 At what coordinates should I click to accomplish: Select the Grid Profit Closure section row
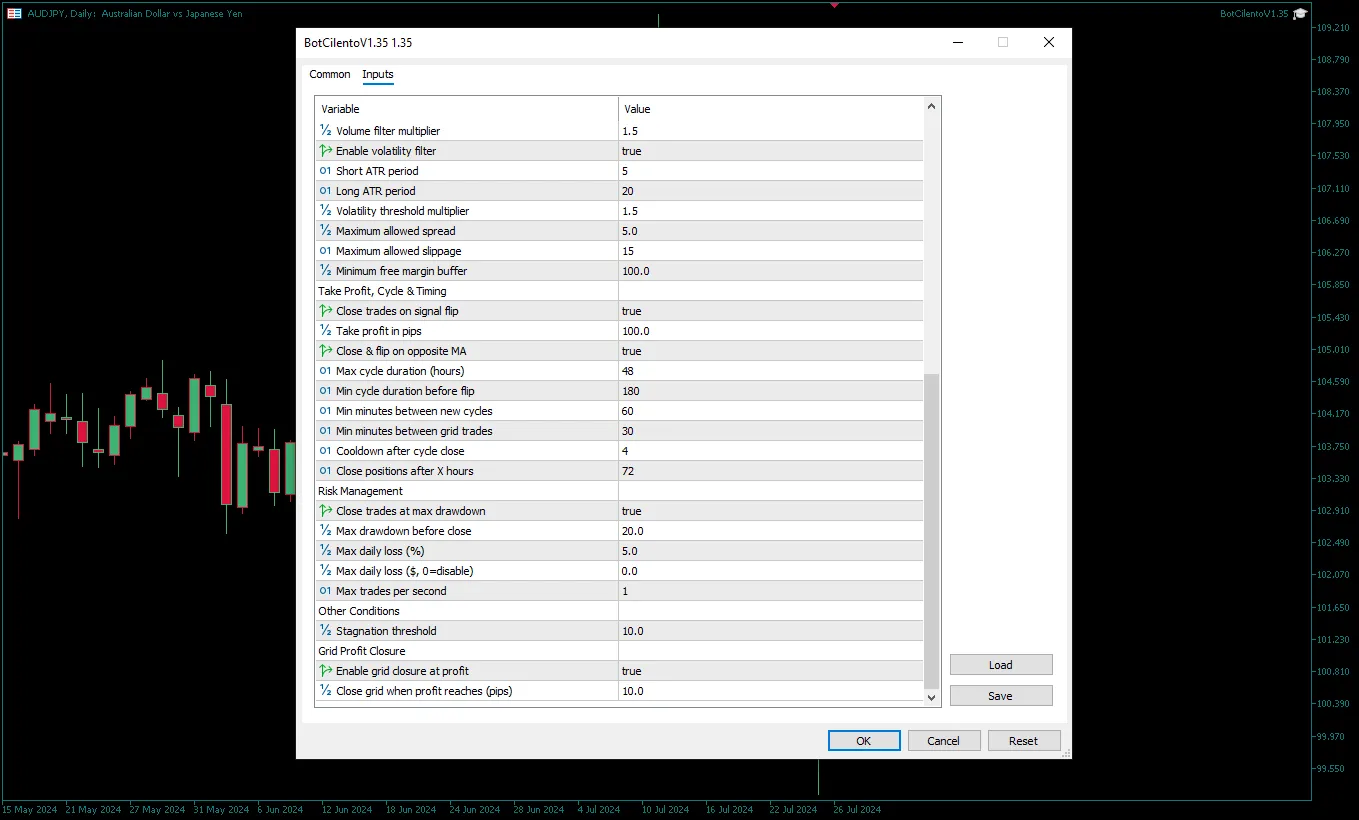pyautogui.click(x=619, y=651)
